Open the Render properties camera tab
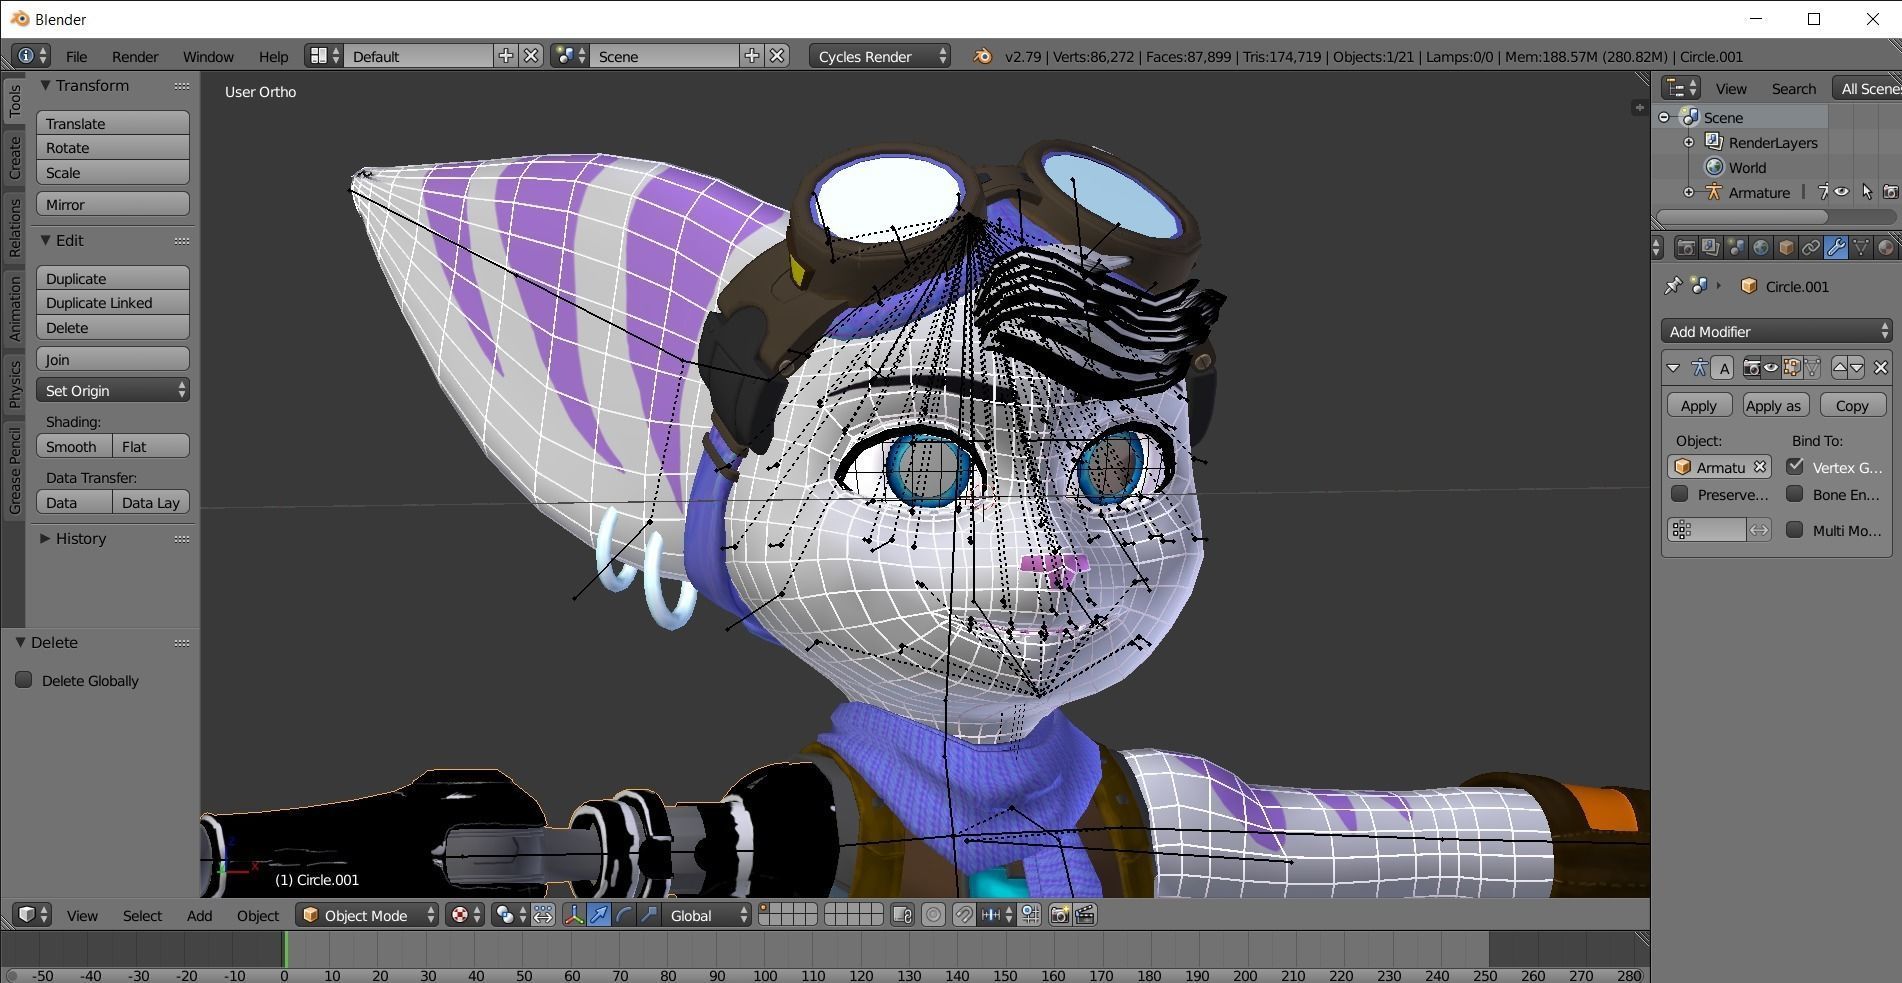This screenshot has height=983, width=1902. tap(1686, 247)
